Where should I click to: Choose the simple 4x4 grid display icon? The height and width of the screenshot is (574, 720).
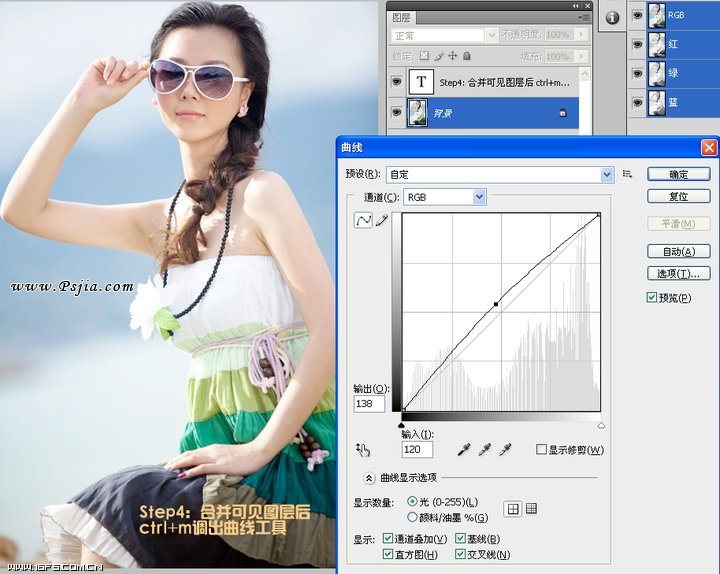pos(512,509)
